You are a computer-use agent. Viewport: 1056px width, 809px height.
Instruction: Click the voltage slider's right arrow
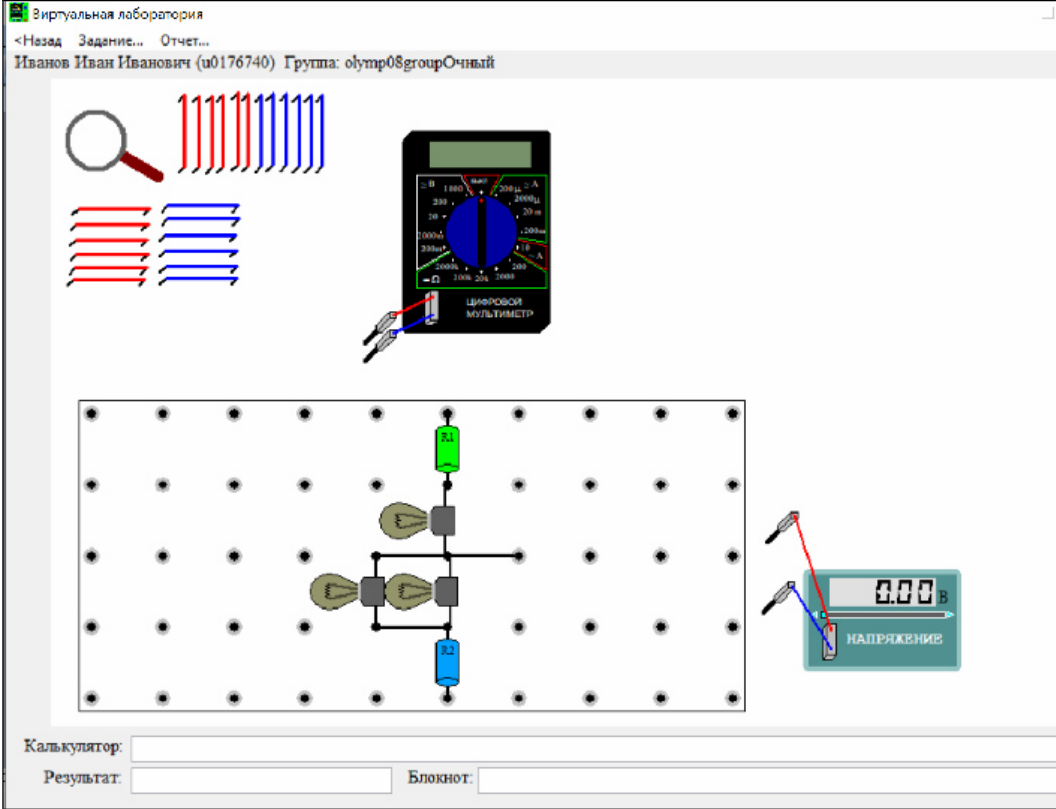pos(950,615)
